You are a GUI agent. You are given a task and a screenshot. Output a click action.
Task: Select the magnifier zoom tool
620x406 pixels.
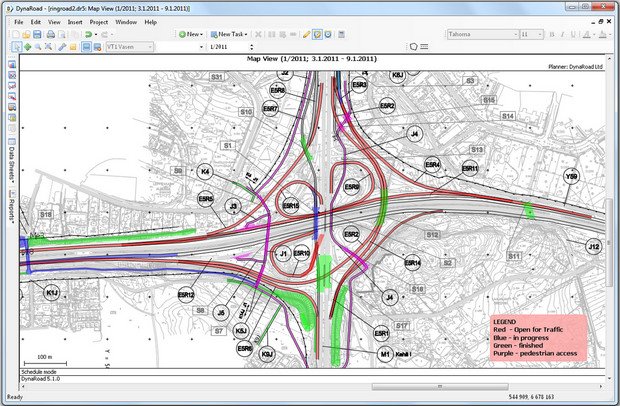(x=38, y=47)
